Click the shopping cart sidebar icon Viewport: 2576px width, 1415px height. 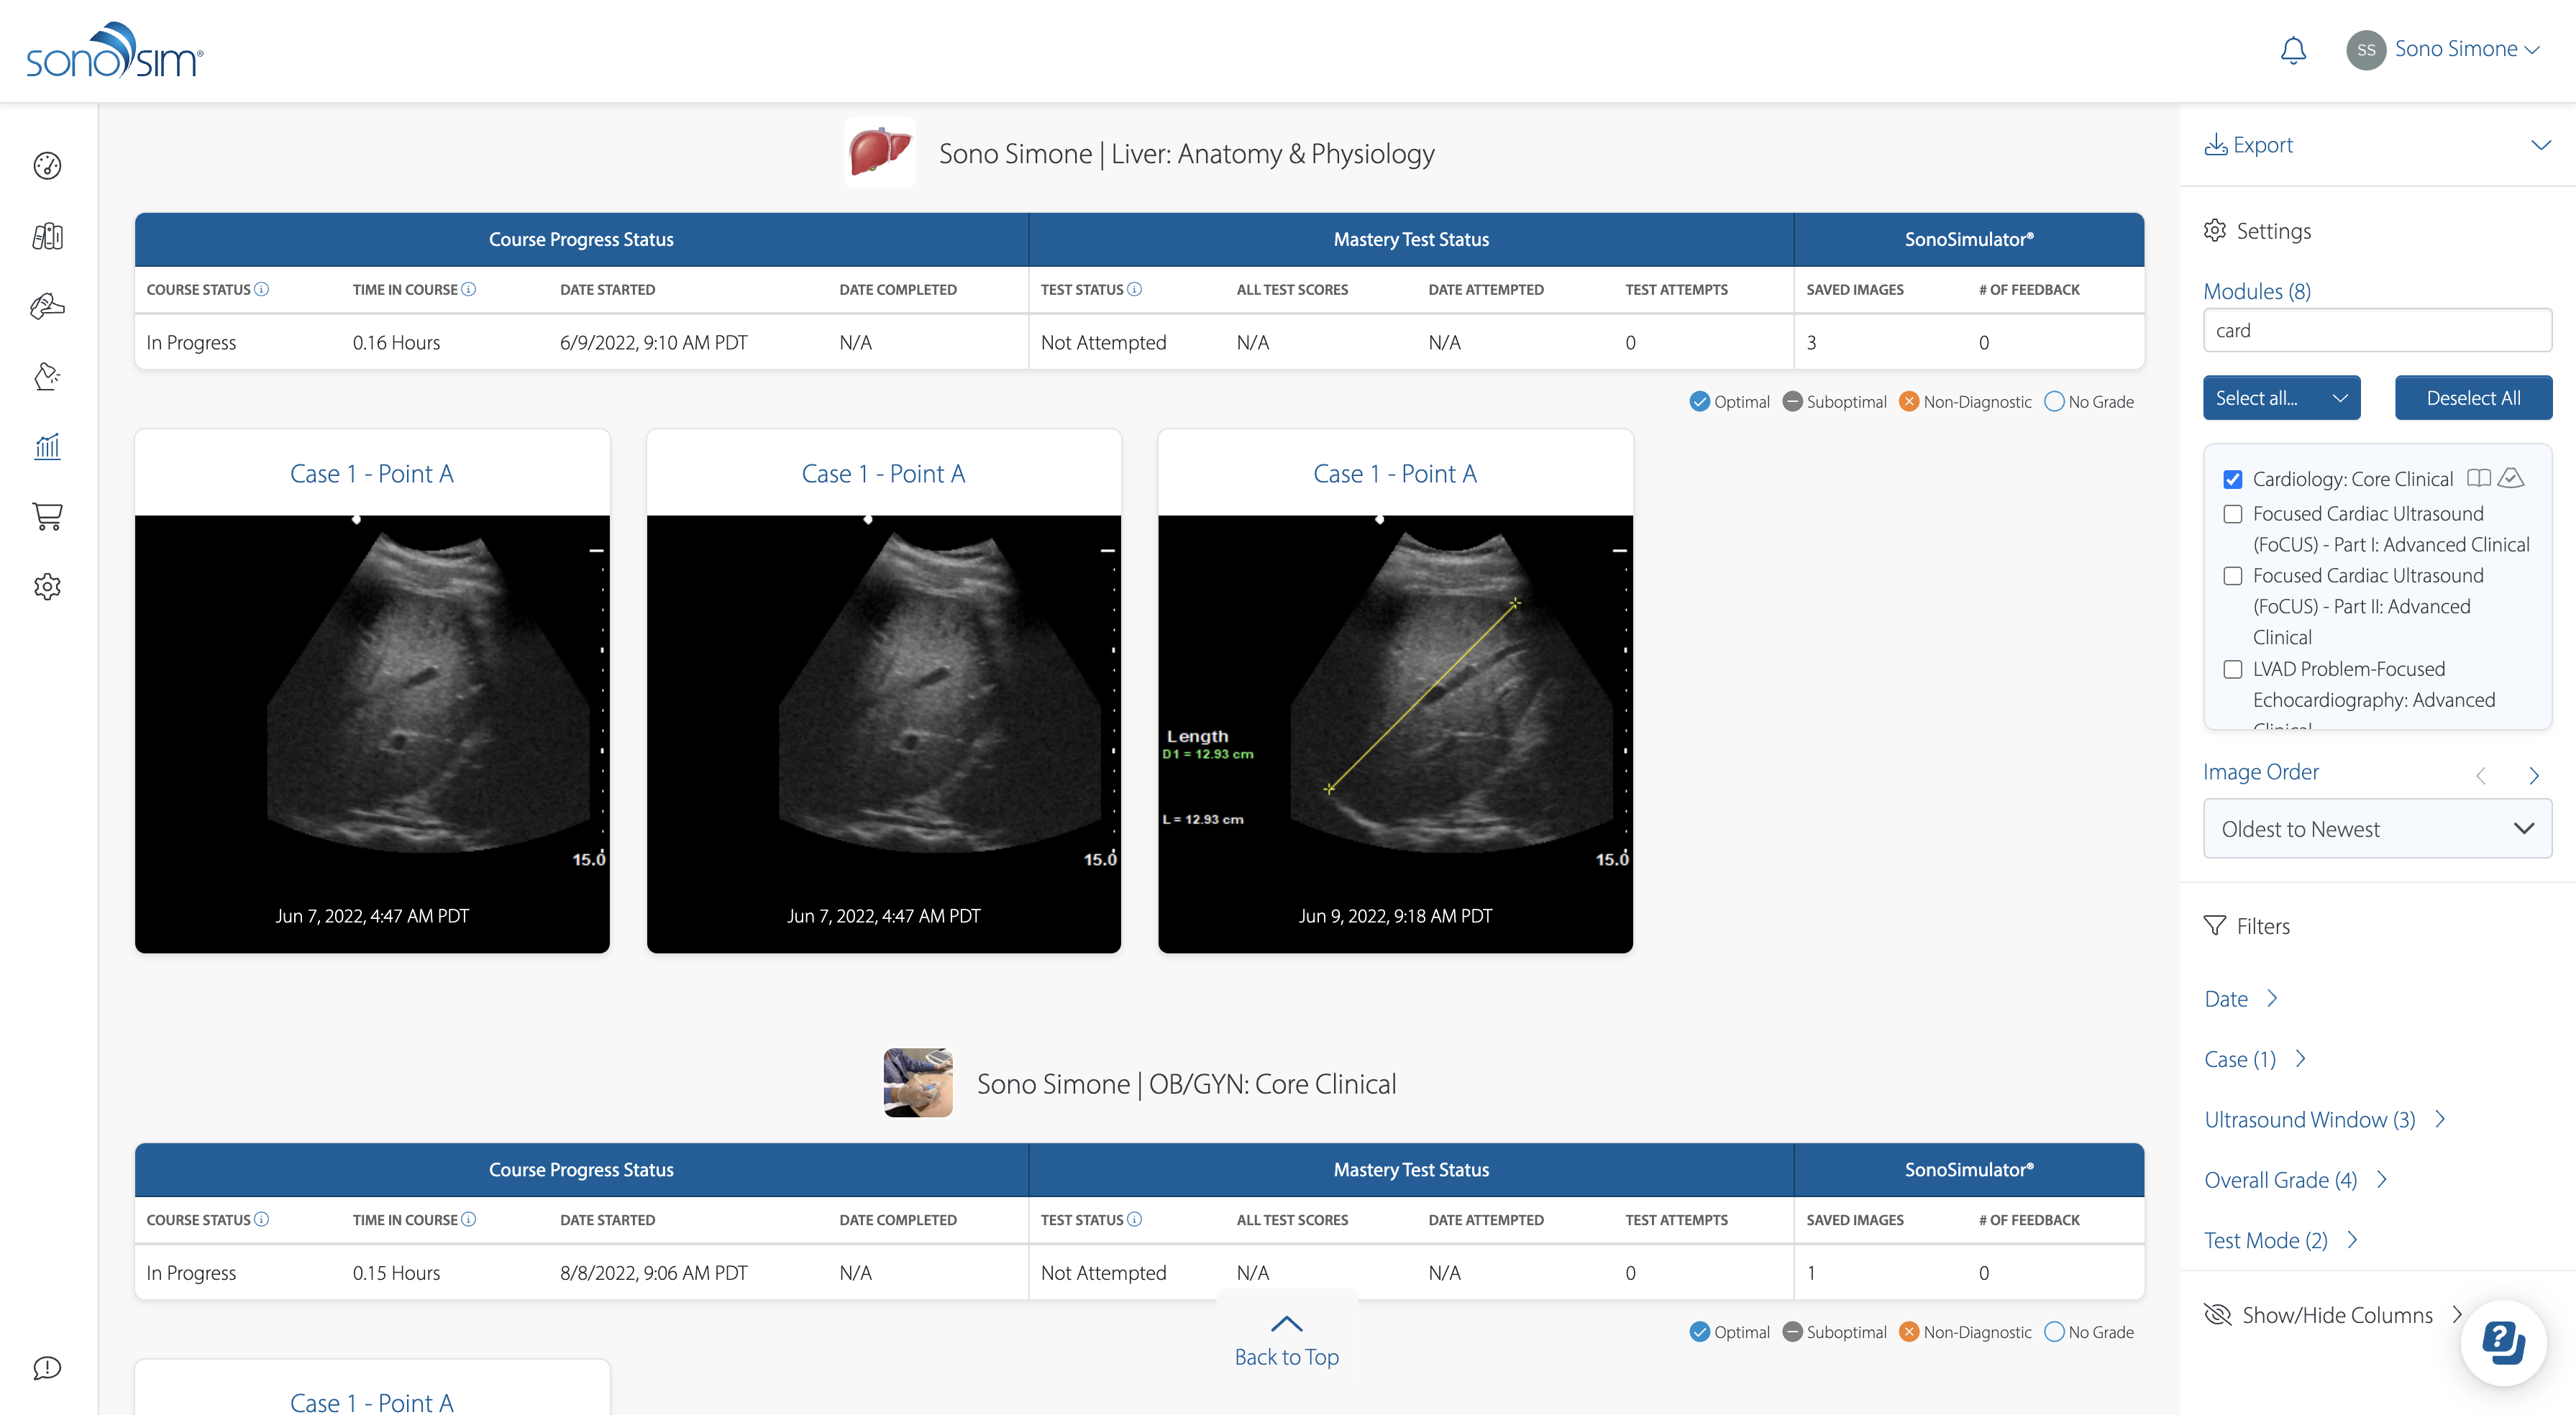pyautogui.click(x=47, y=516)
